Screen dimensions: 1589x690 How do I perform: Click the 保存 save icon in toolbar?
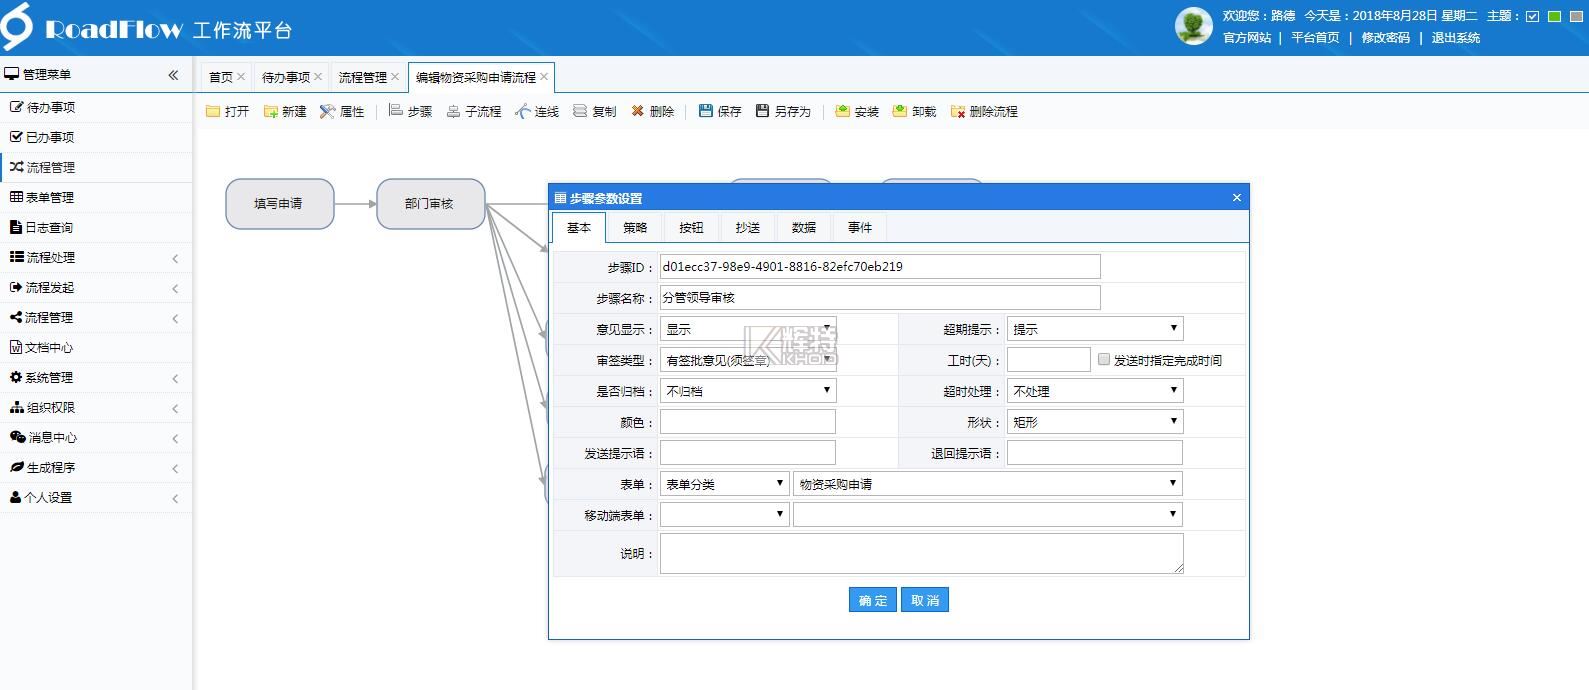tap(706, 111)
